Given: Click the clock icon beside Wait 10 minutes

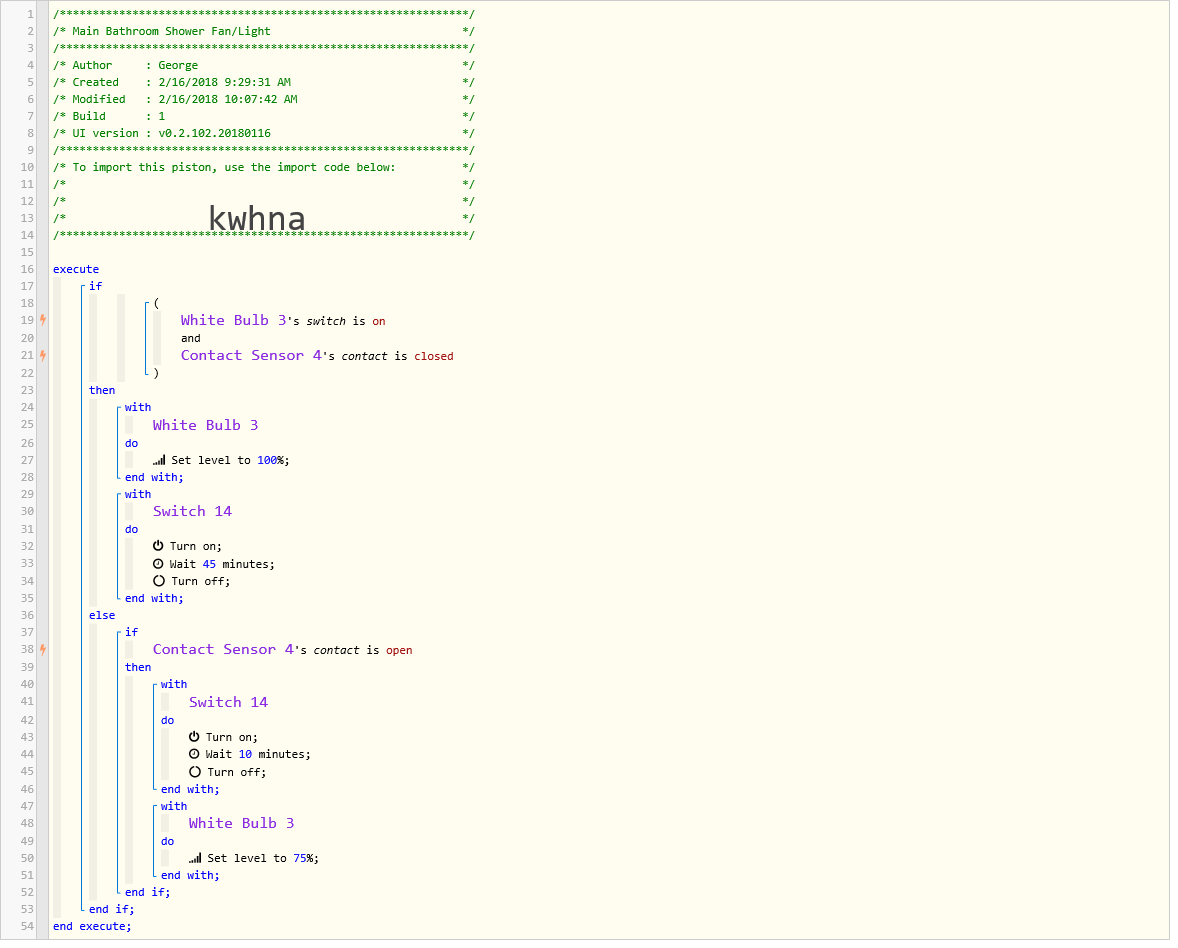Looking at the screenshot, I should 194,754.
